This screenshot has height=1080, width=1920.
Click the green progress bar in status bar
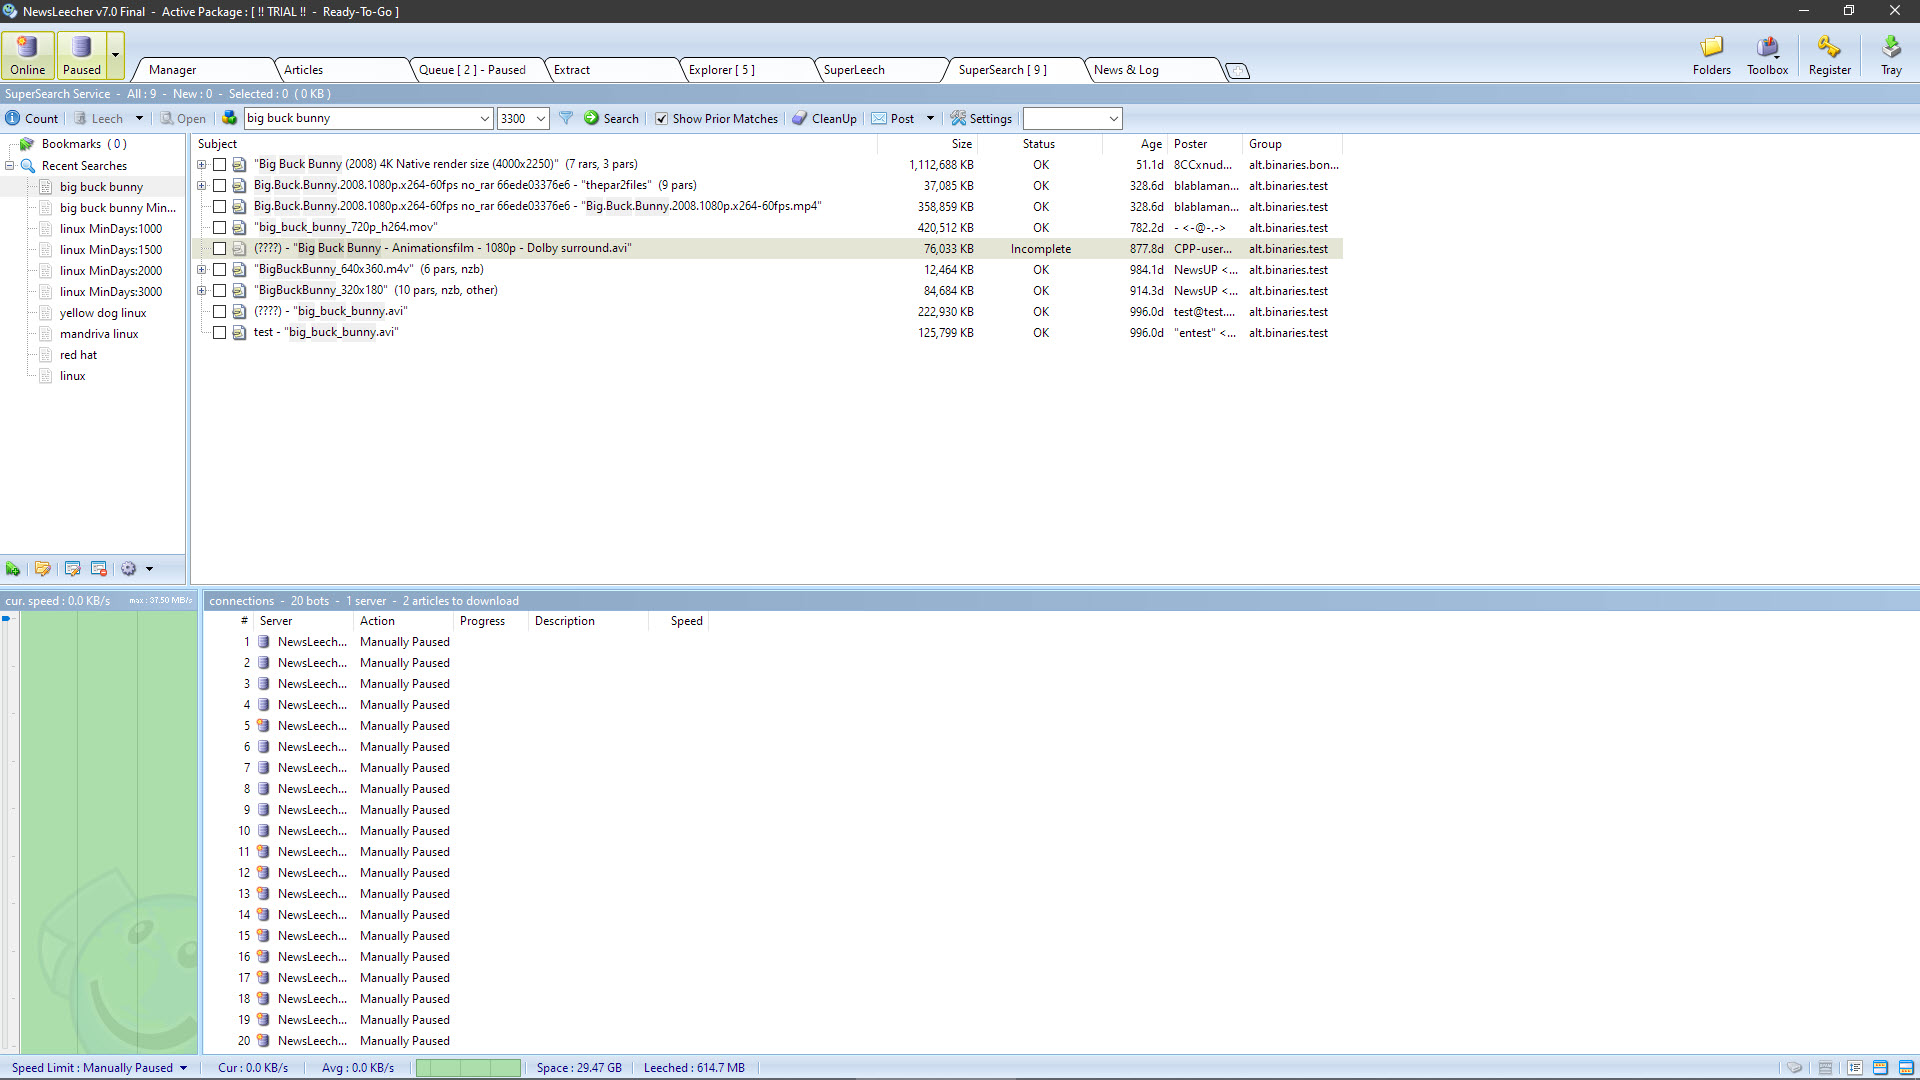coord(468,1068)
